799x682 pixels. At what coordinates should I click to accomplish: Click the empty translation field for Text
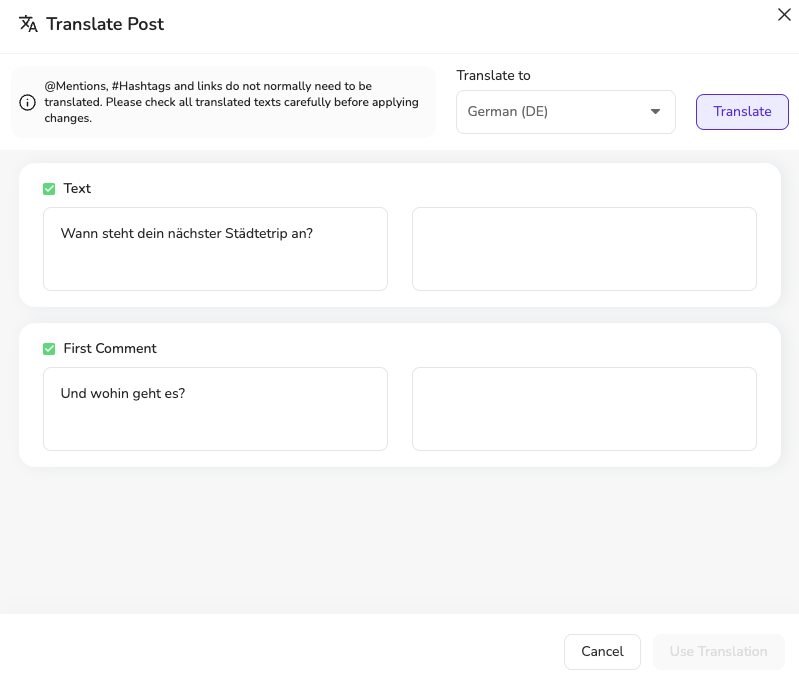[x=584, y=249]
